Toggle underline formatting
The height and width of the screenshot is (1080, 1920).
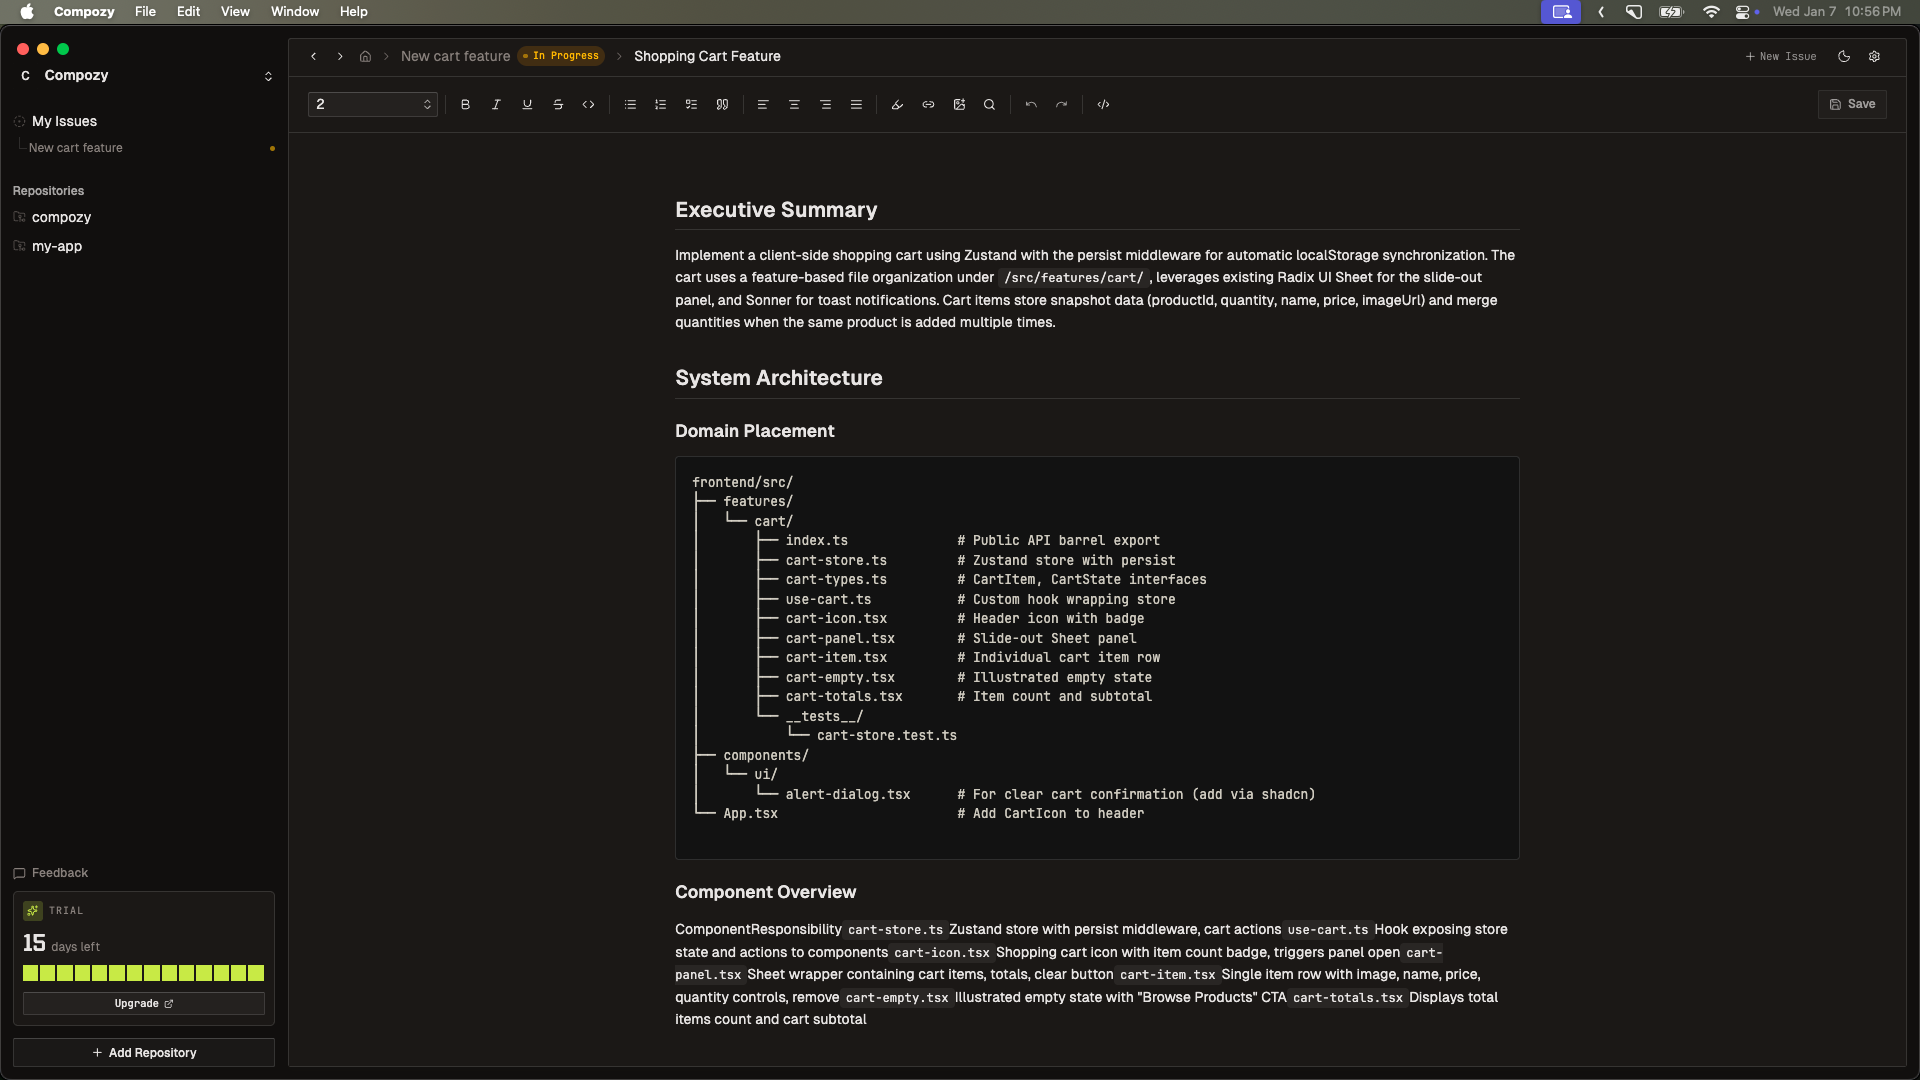[x=527, y=104]
